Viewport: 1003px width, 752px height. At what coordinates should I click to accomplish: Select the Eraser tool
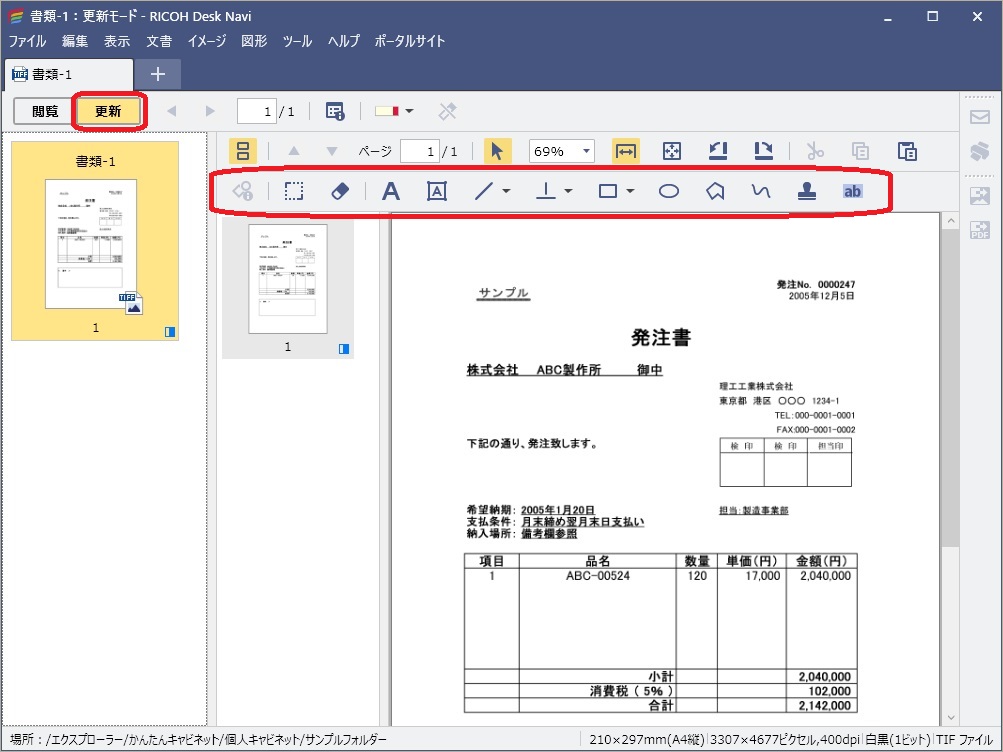point(339,191)
